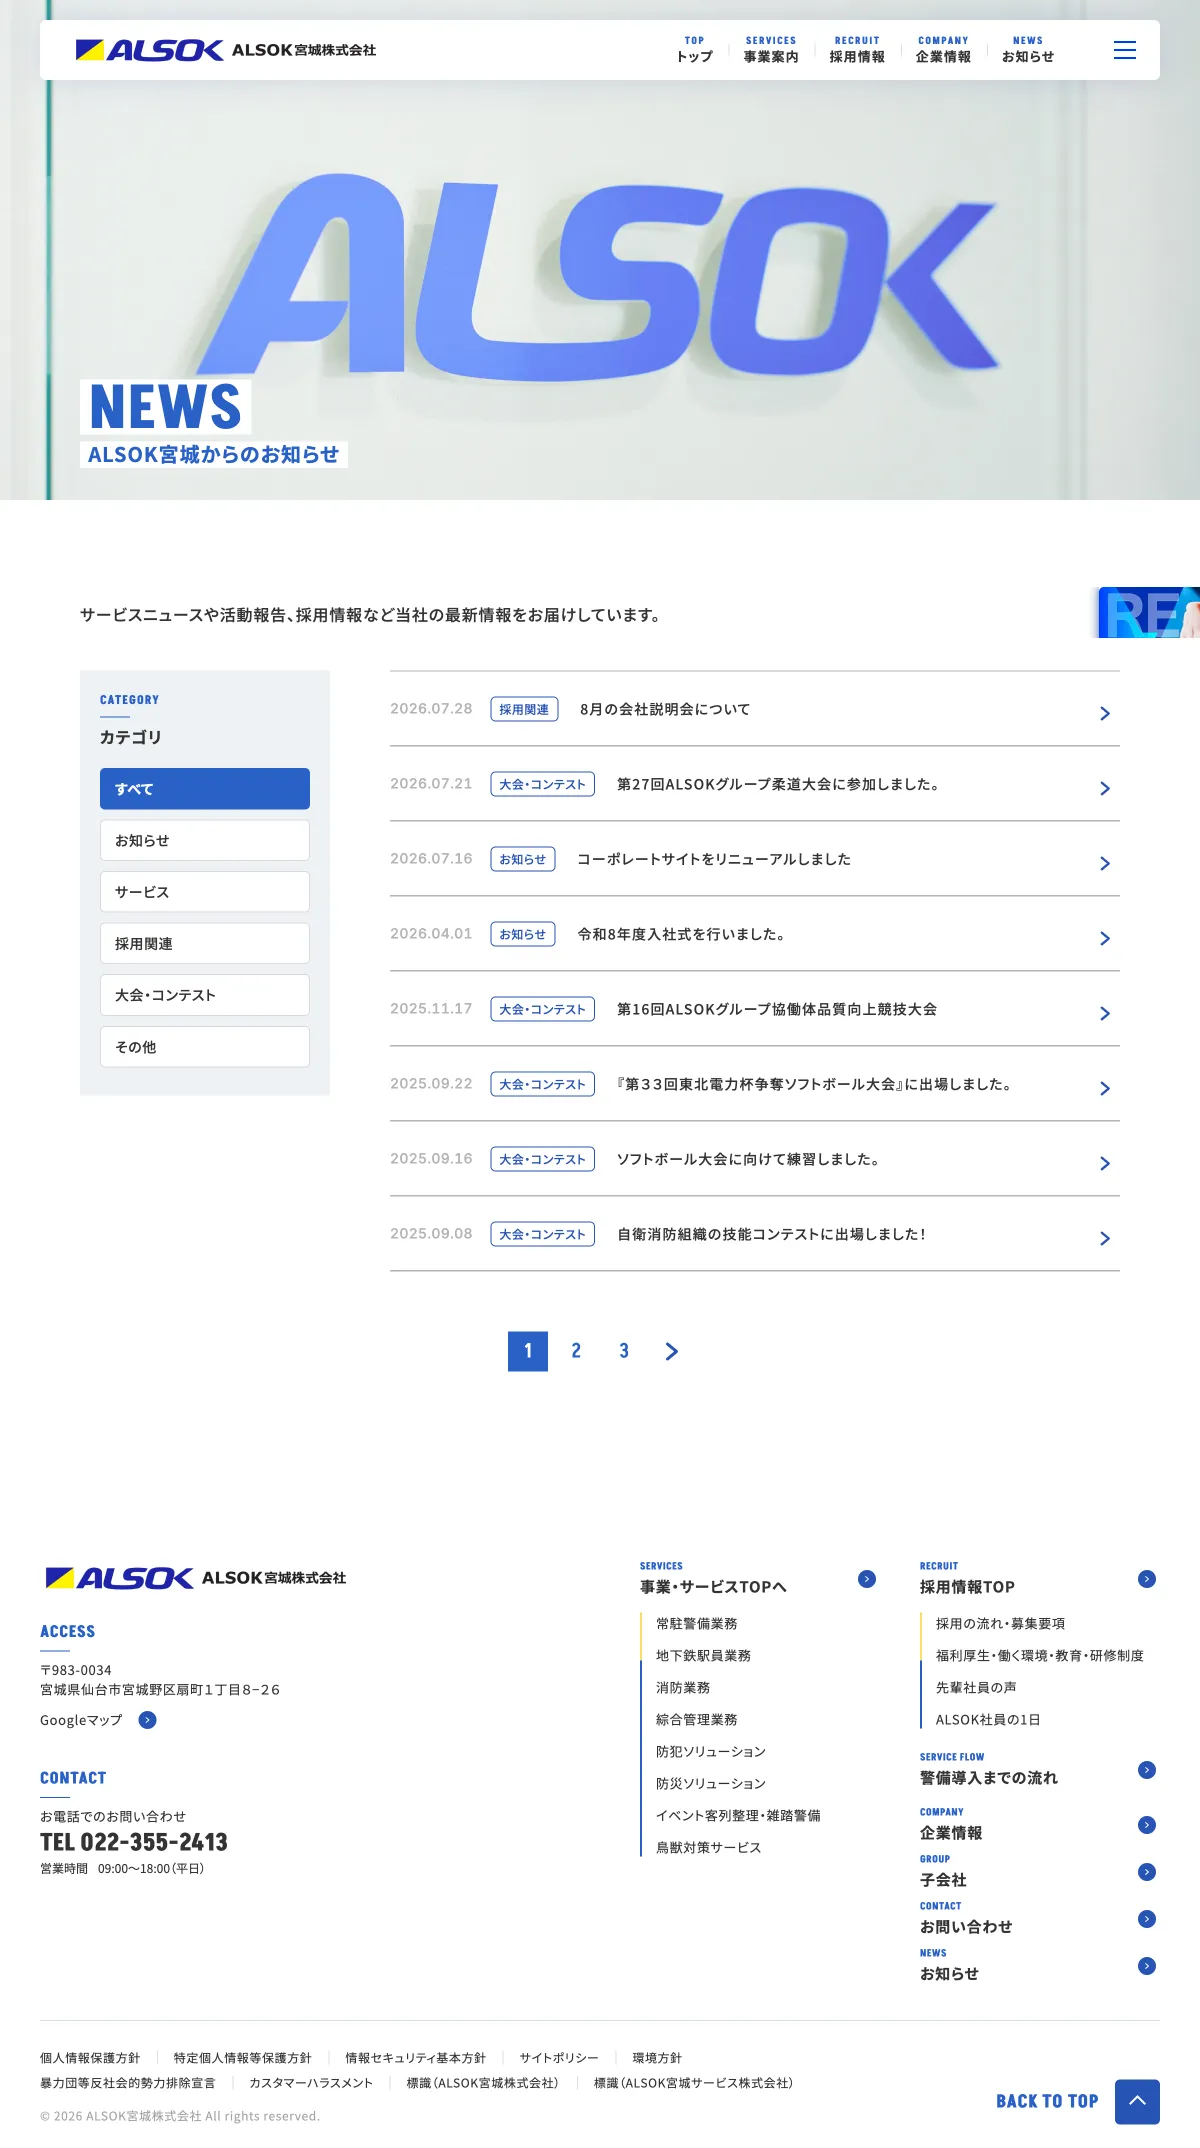Open the 鳥獣対策サービス footer link
The image size is (1200, 2148).
click(709, 1848)
